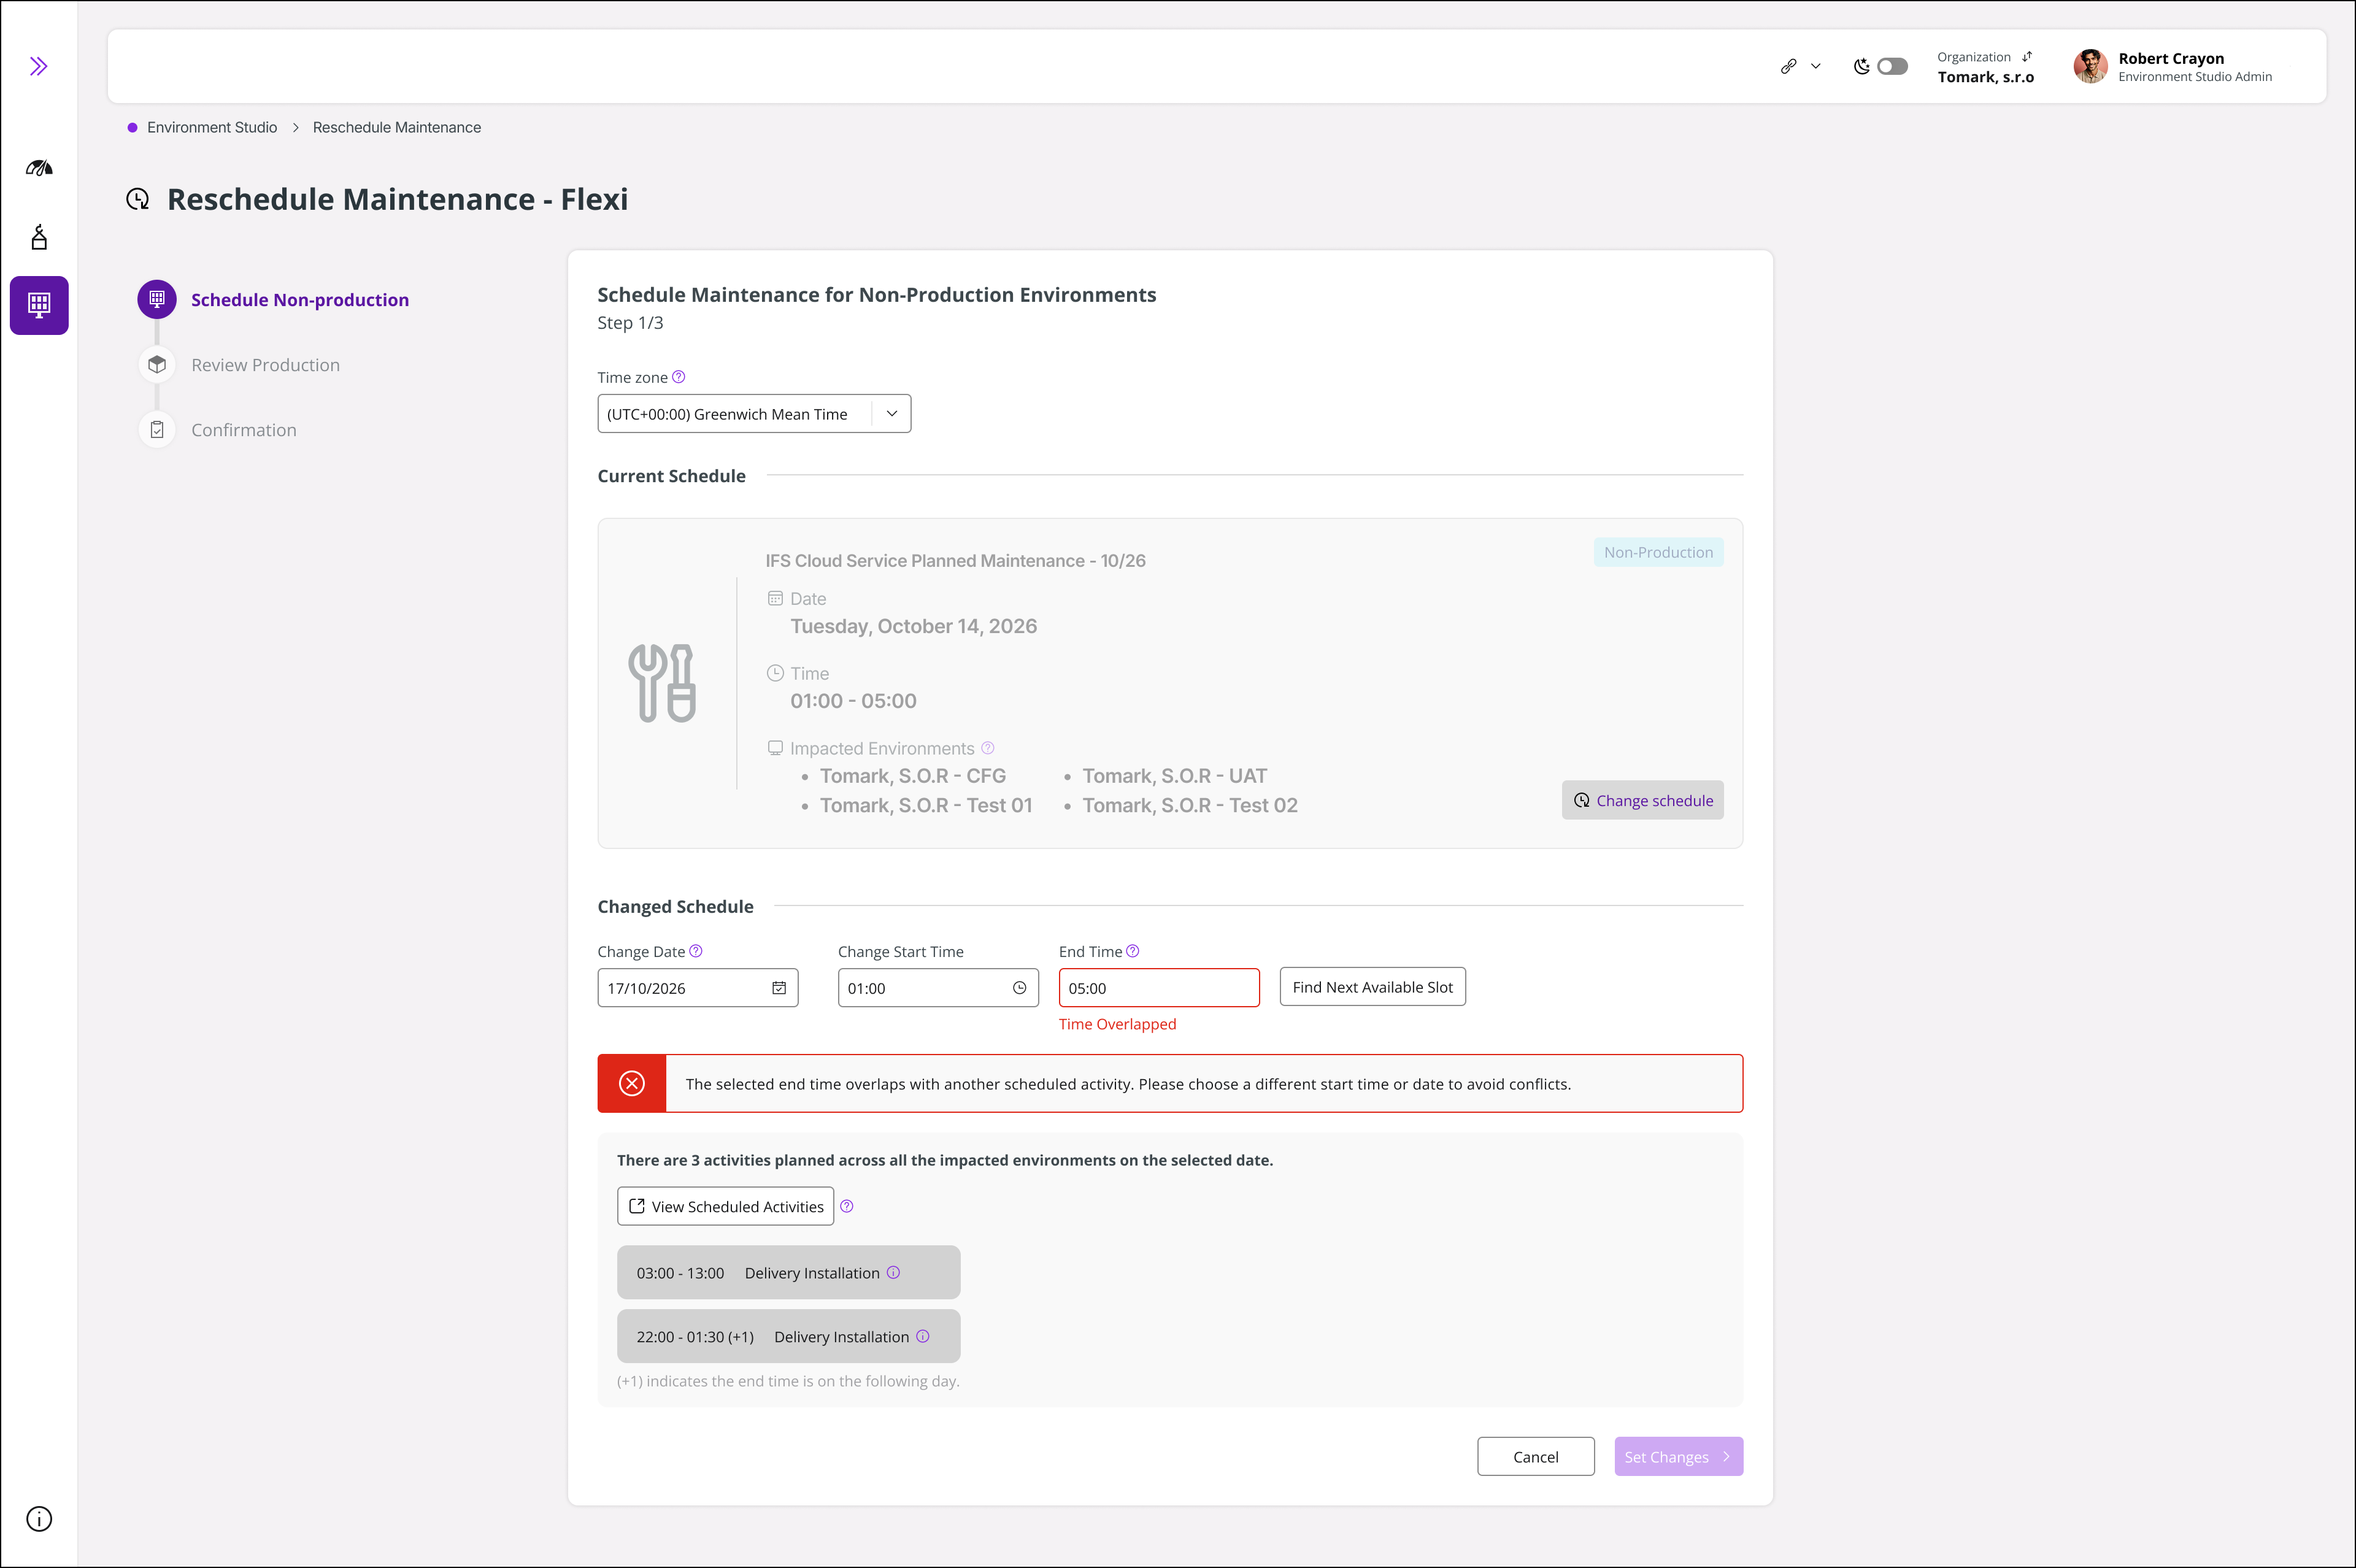Show info for 22:00 - 01:30 Delivery Installation
The height and width of the screenshot is (1568, 2356).
point(923,1336)
